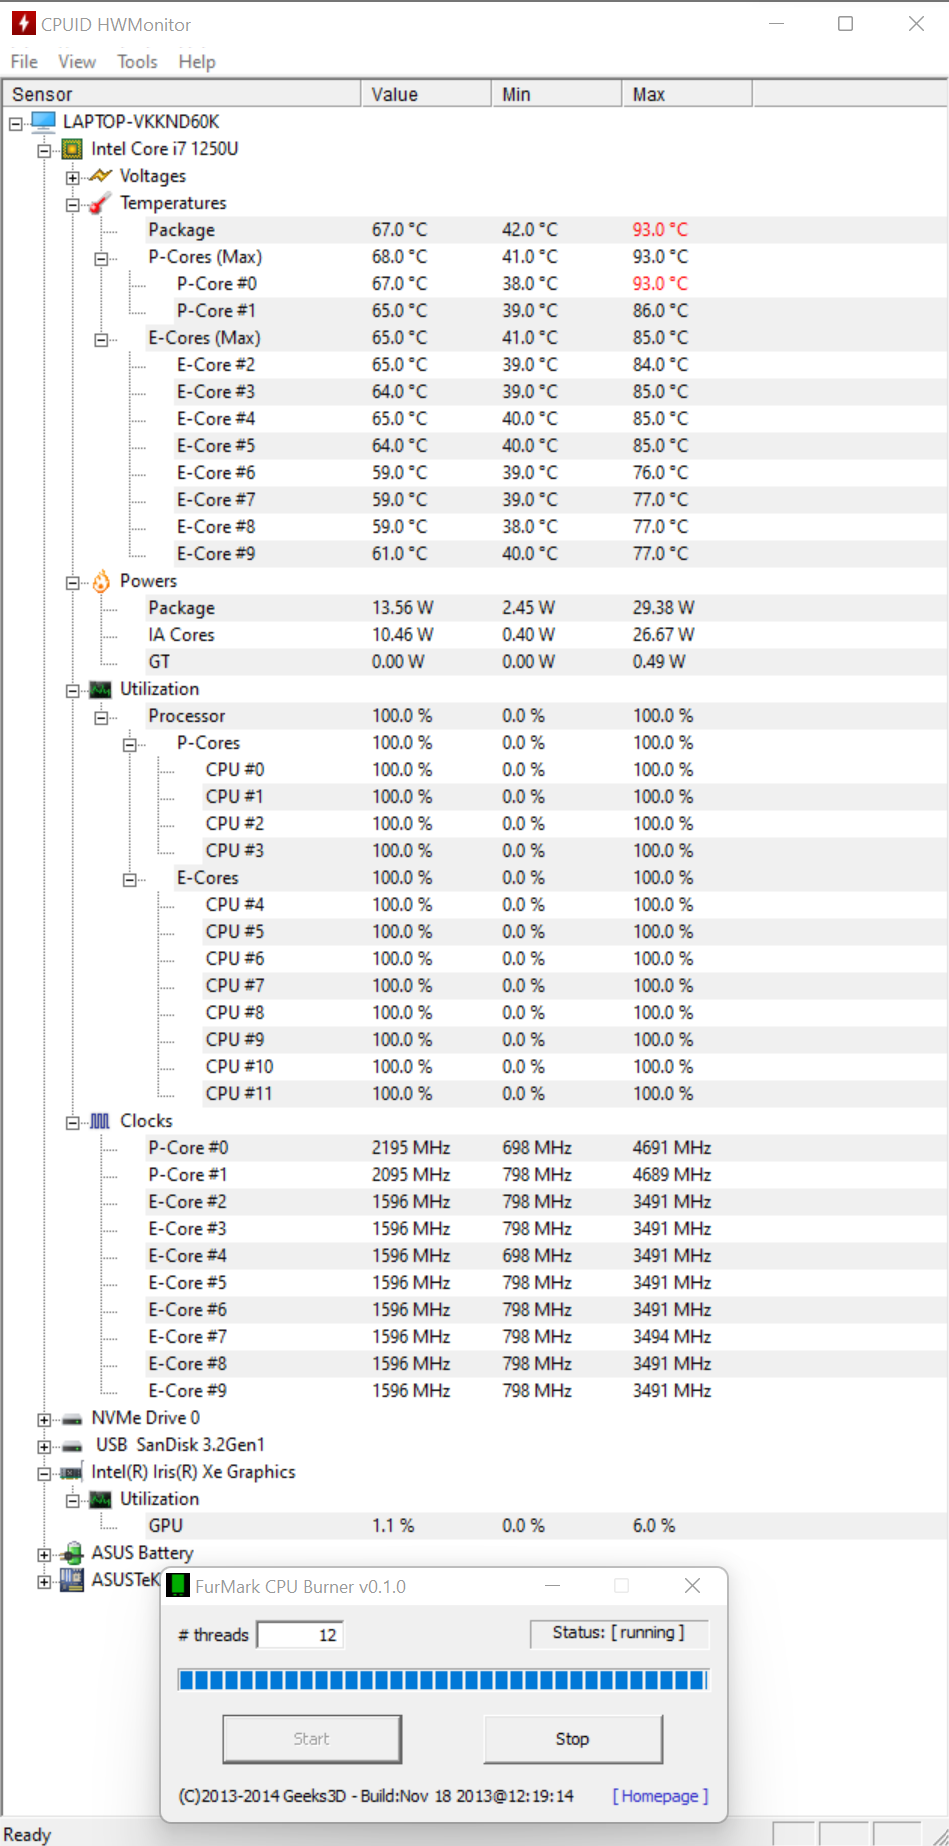The height and width of the screenshot is (1846, 949).
Task: Click the Powers flame icon
Action: coord(101,581)
